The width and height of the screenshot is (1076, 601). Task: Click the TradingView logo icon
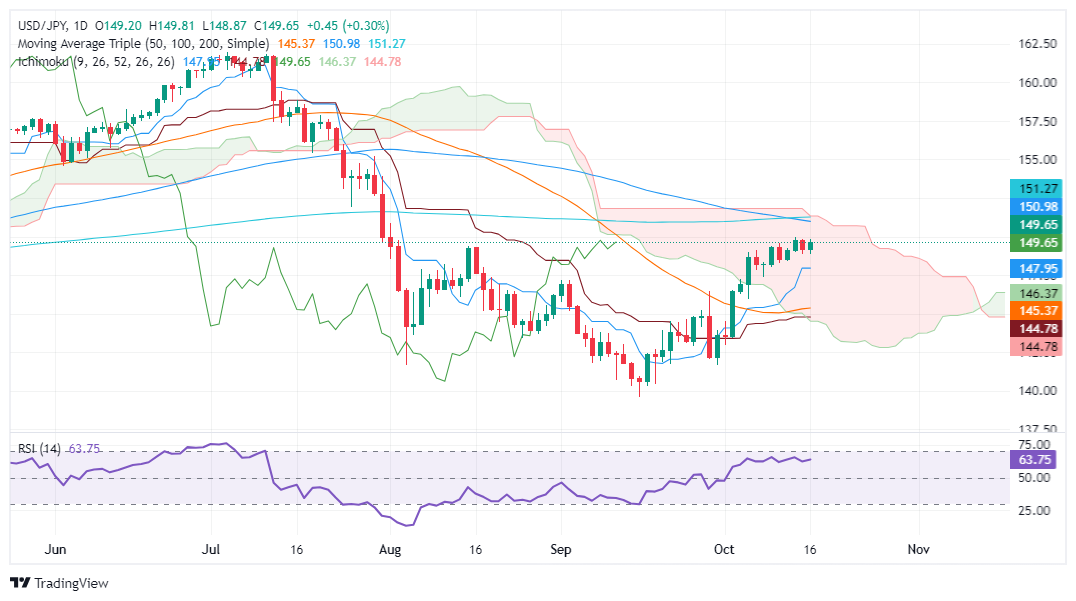[x=21, y=583]
